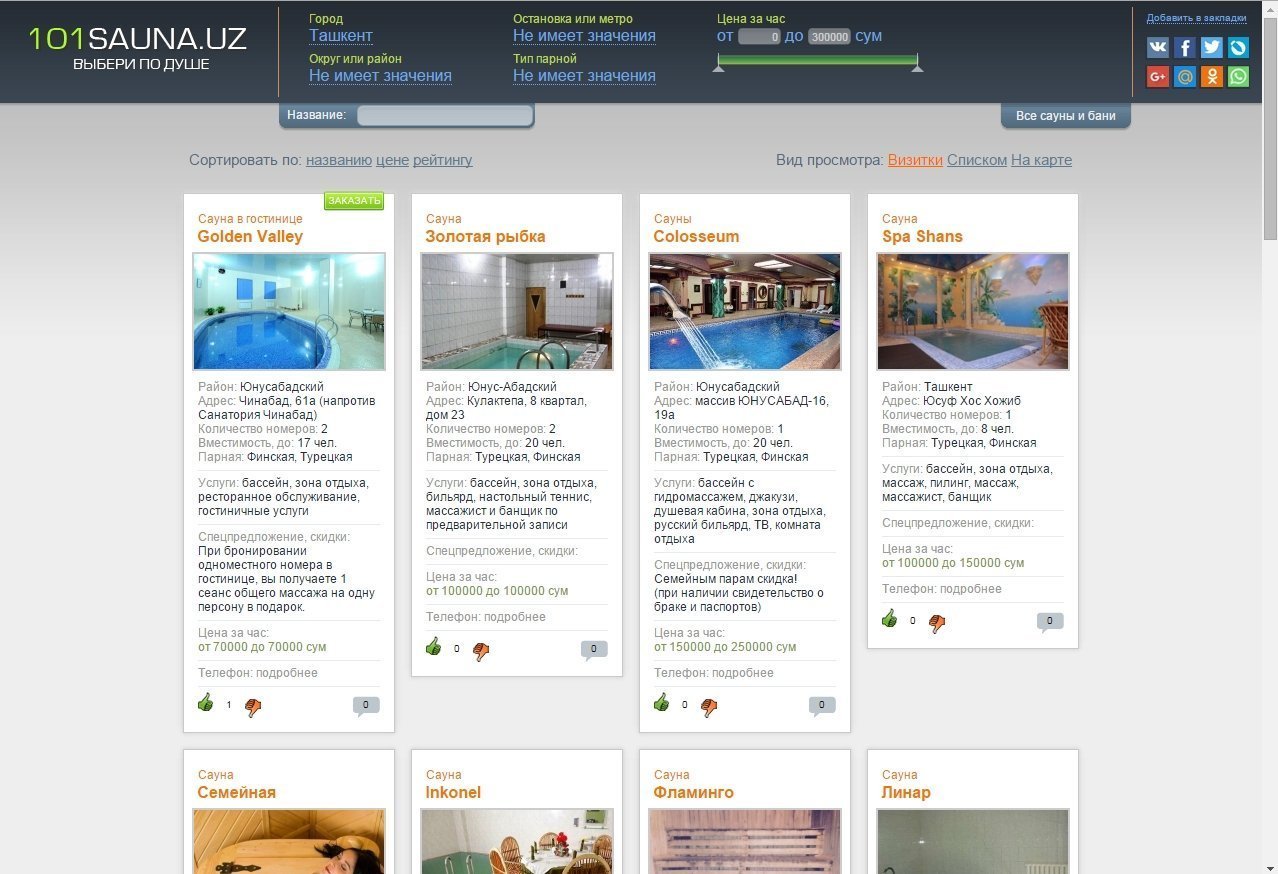
Task: Sort saunas by названию
Action: pos(339,160)
